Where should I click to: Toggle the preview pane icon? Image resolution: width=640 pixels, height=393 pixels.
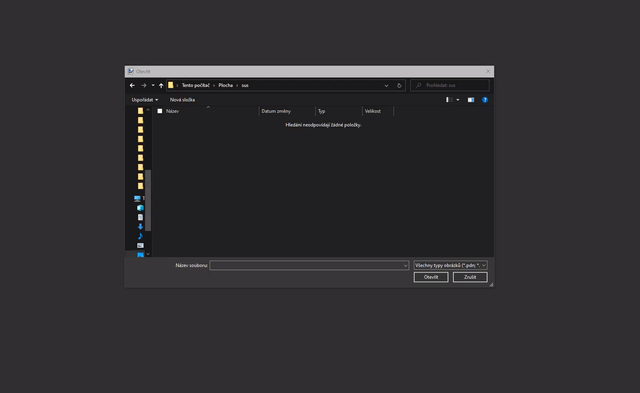[471, 100]
